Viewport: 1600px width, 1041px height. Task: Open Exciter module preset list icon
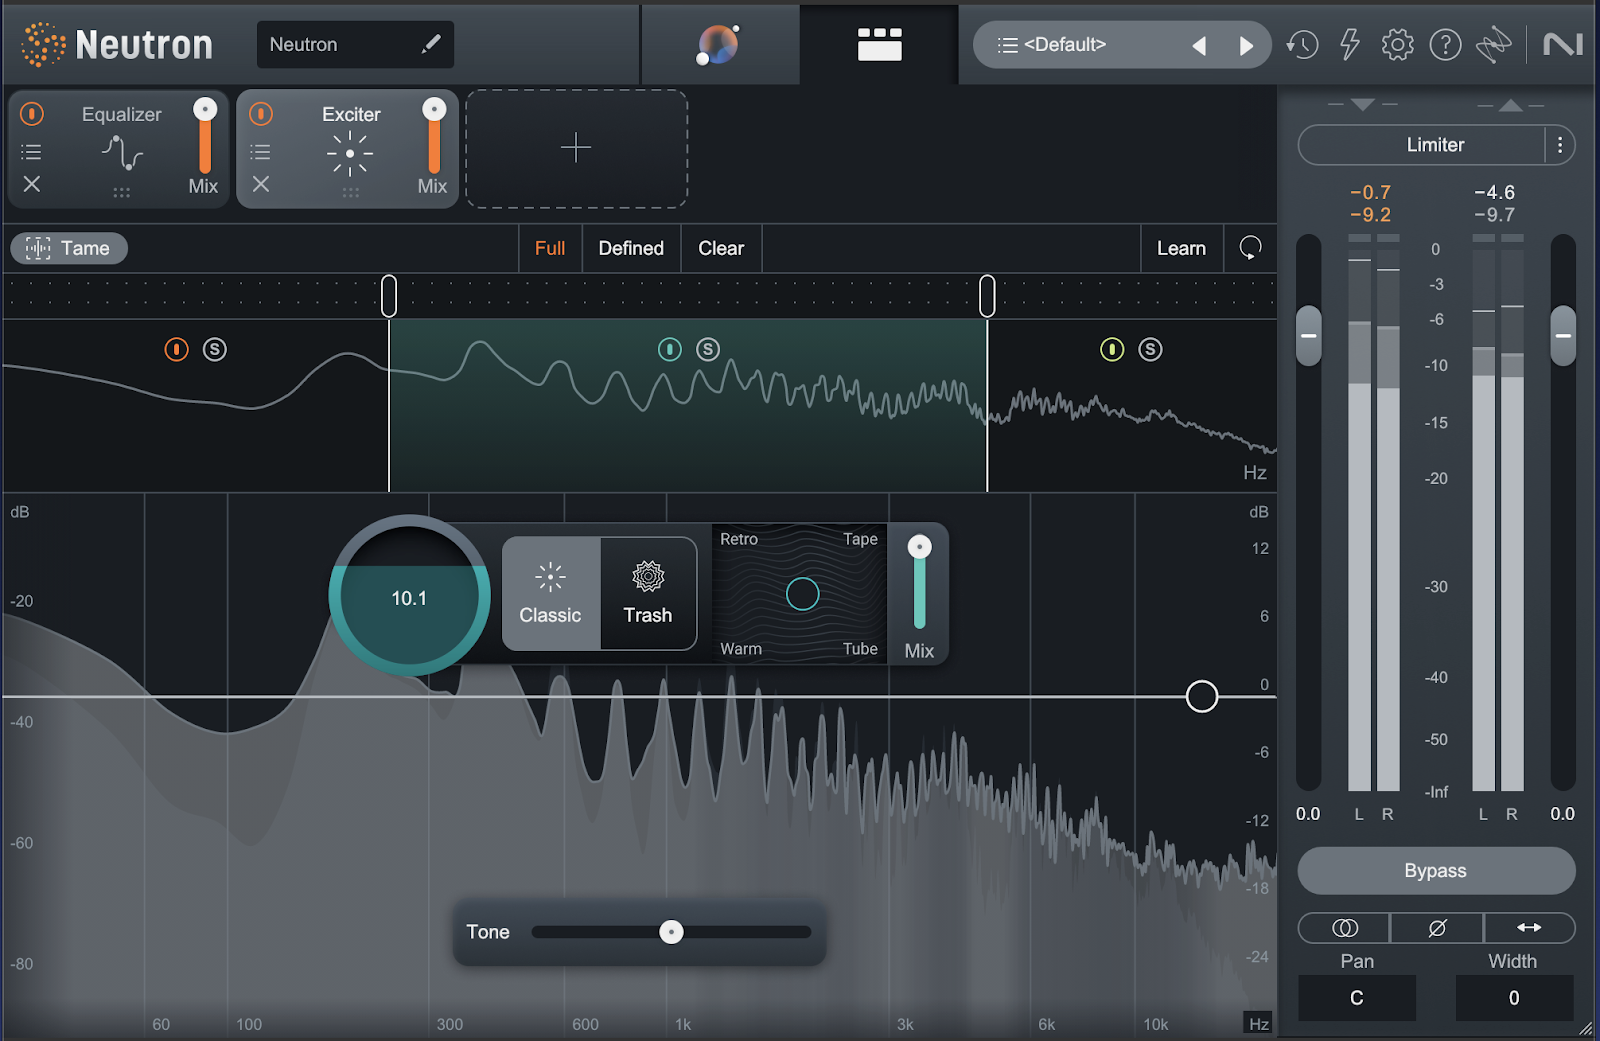tap(260, 152)
